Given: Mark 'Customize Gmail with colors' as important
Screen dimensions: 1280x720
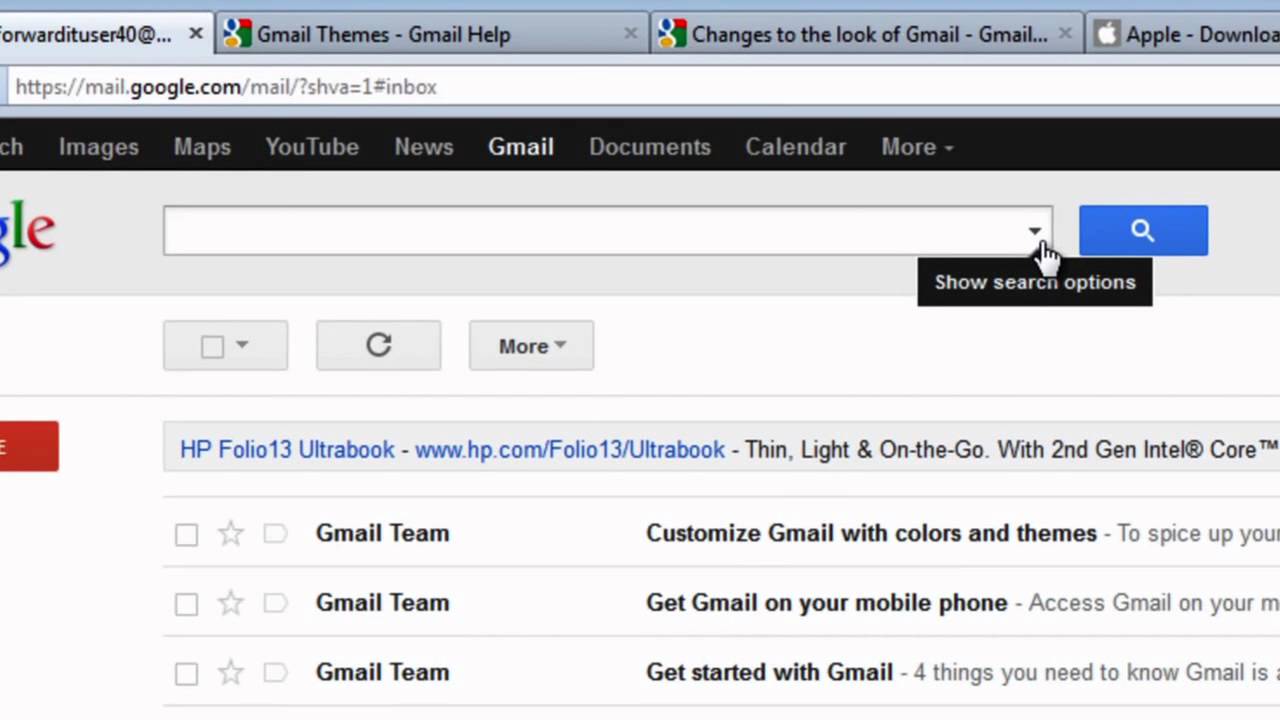Looking at the screenshot, I should [x=275, y=534].
